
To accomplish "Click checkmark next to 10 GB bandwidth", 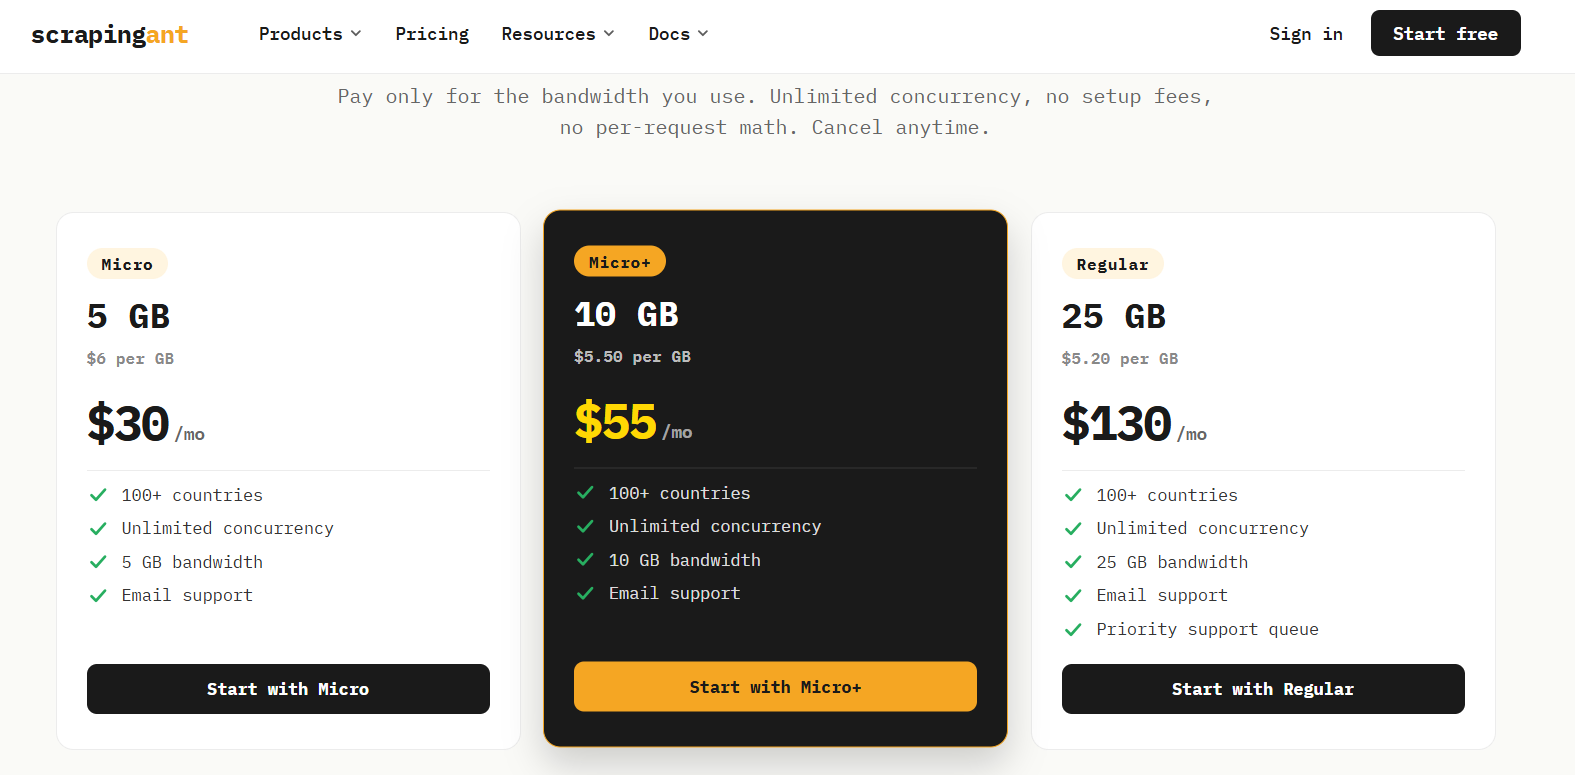I will point(585,560).
